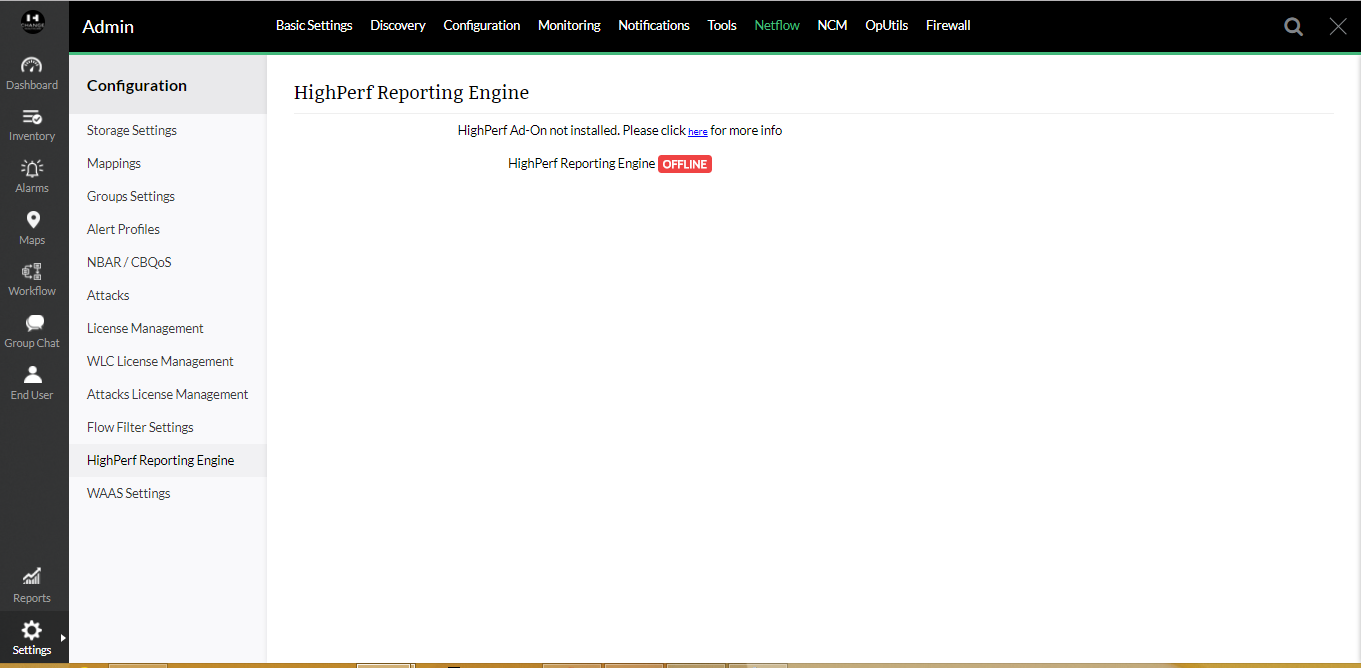Open the Monitoring tab
The image size is (1361, 668).
569,26
